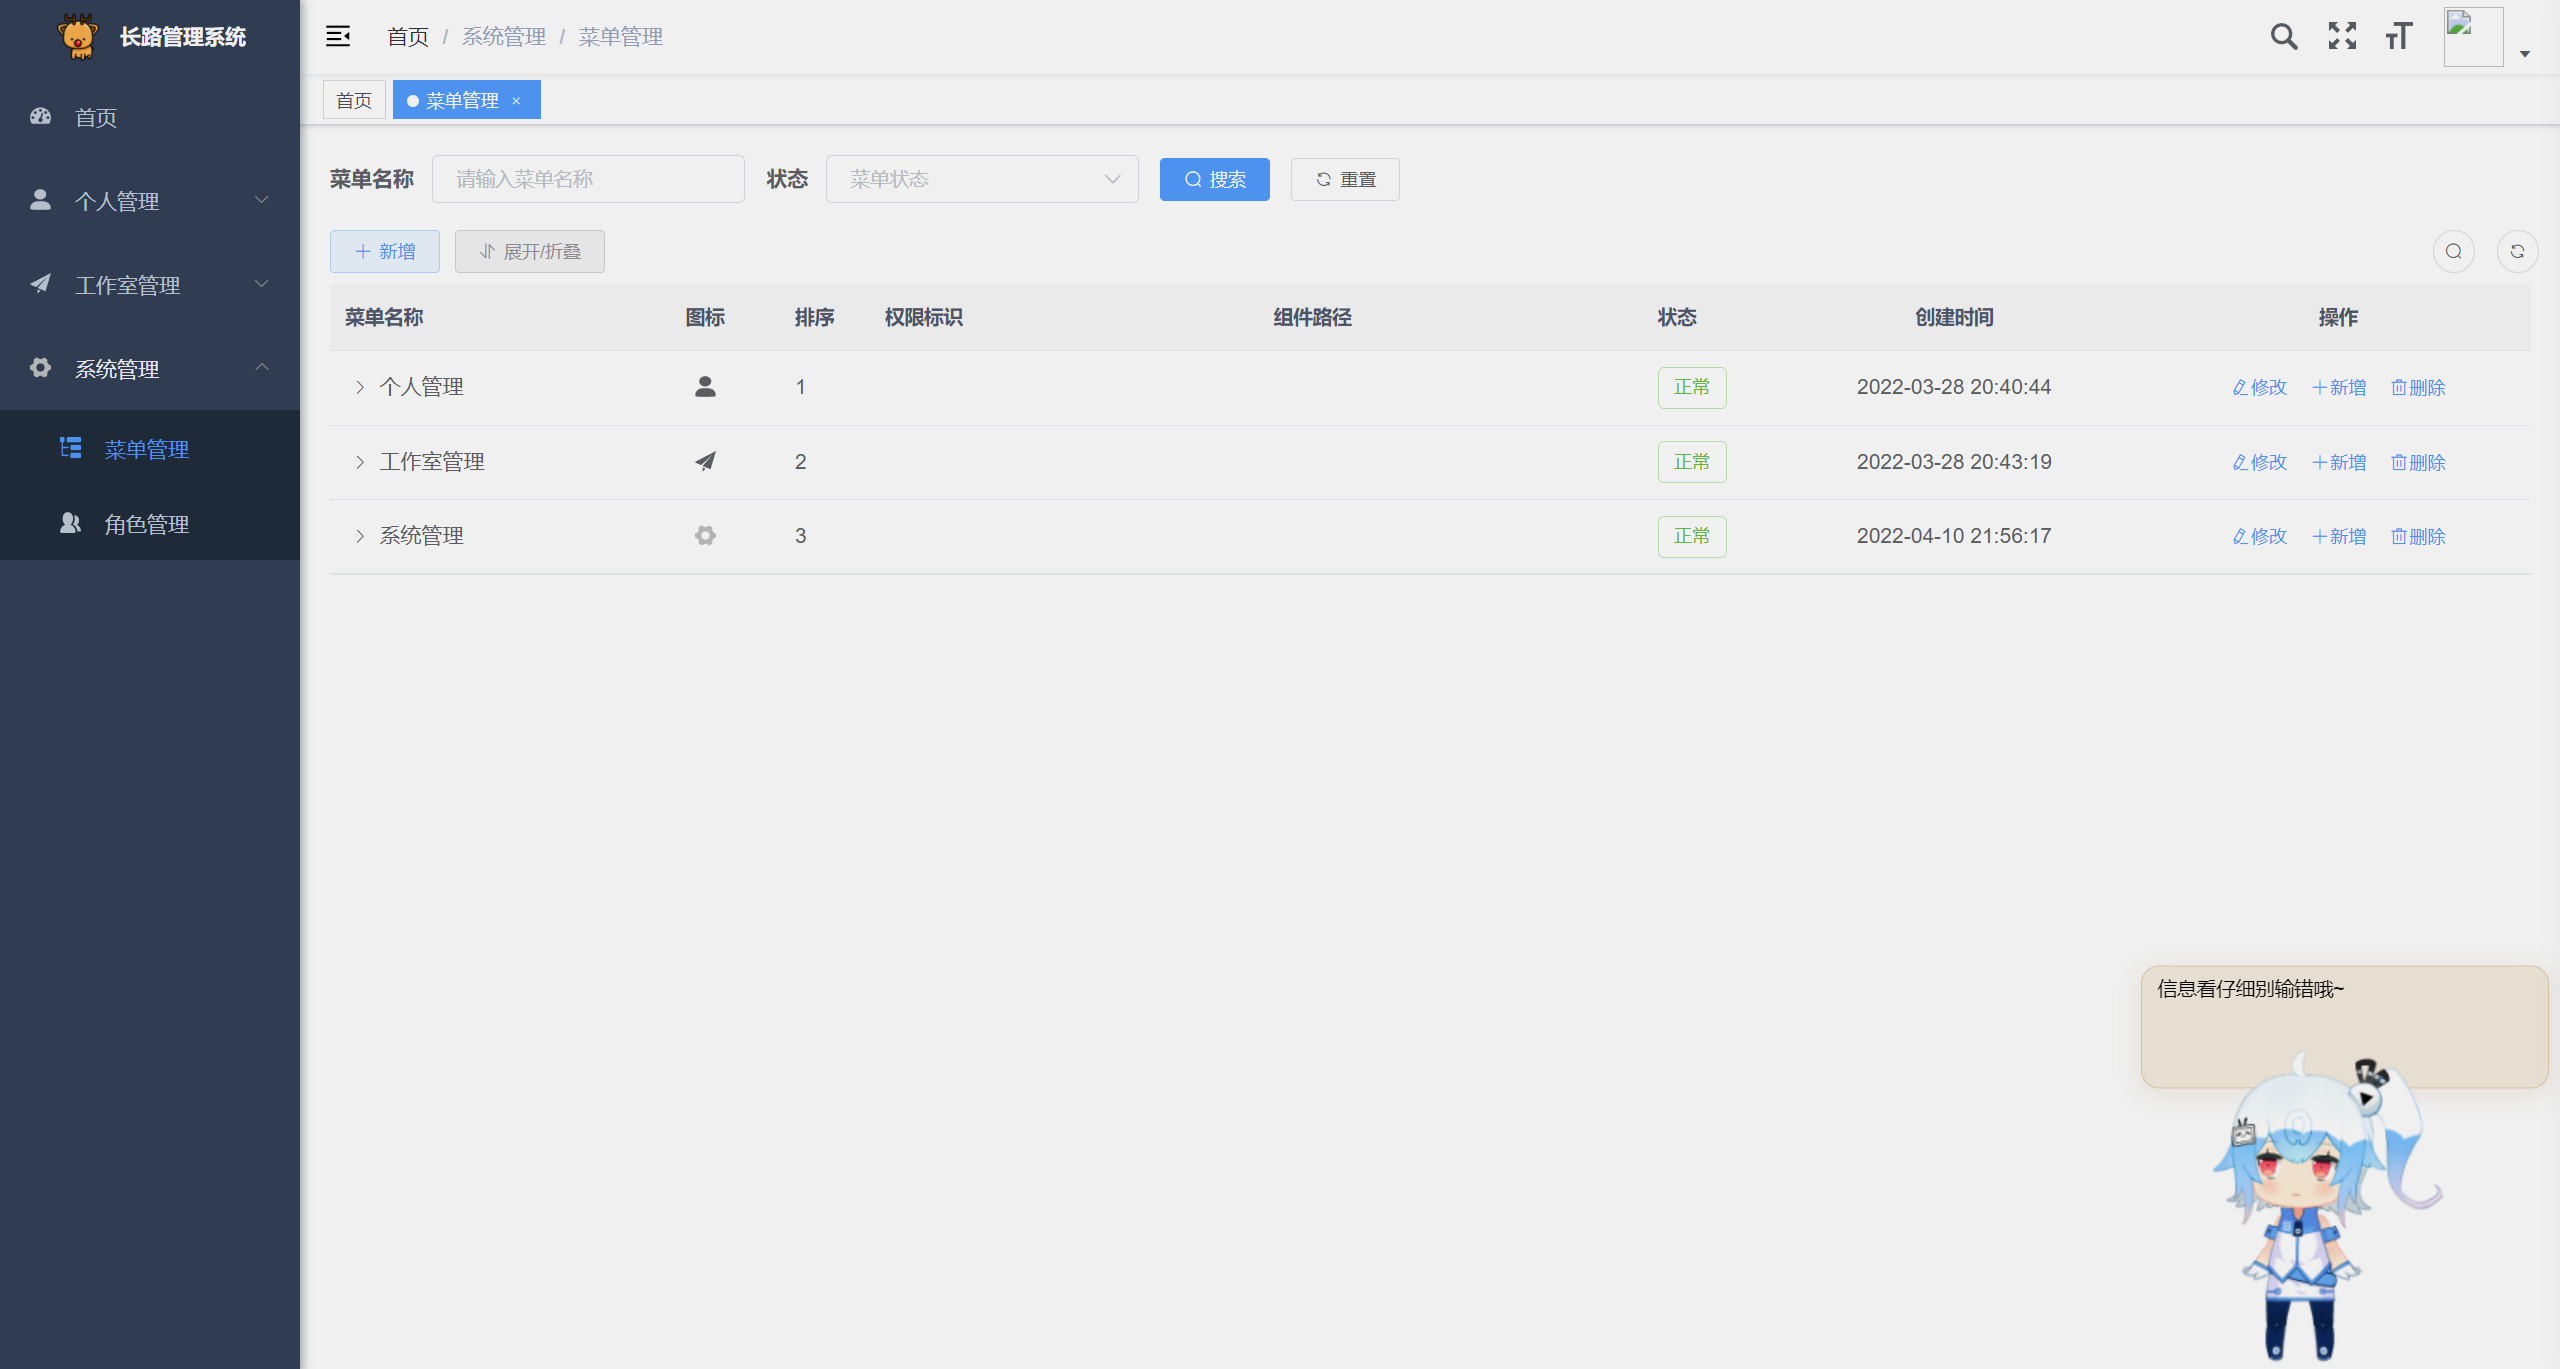Expand the 系统管理 table row

(360, 536)
